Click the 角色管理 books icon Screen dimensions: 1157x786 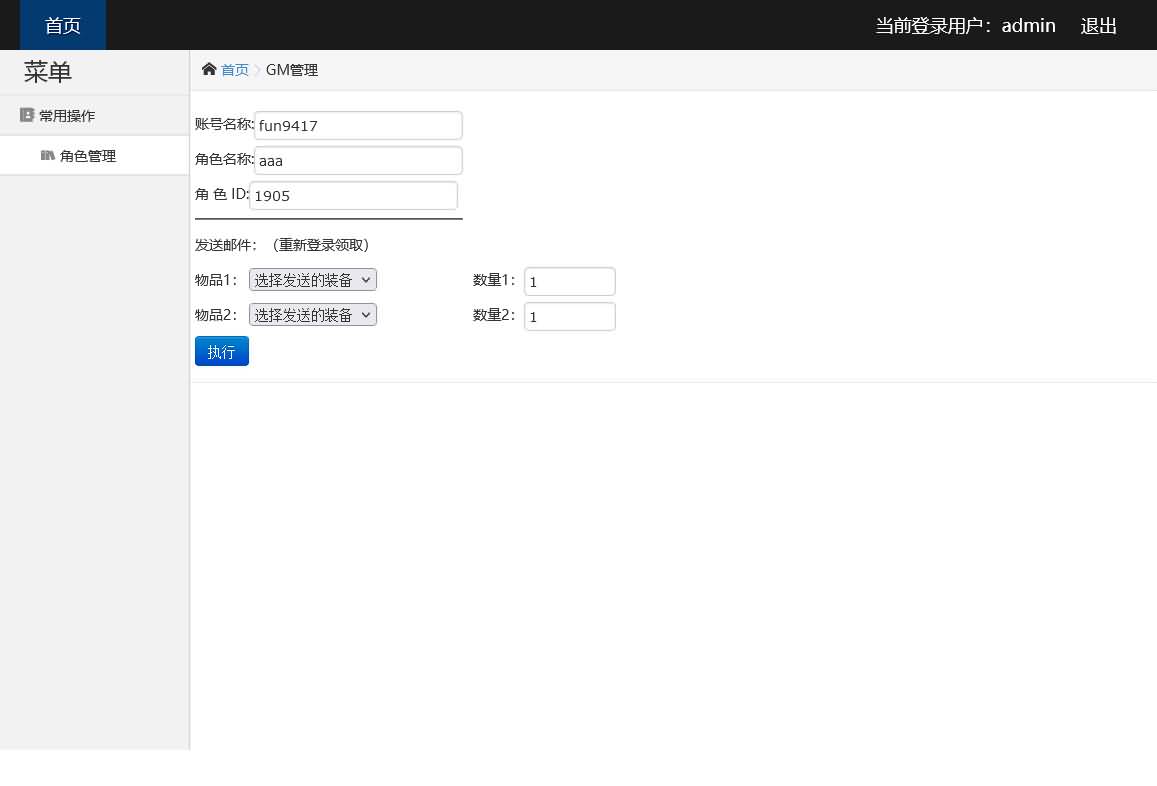[47, 156]
